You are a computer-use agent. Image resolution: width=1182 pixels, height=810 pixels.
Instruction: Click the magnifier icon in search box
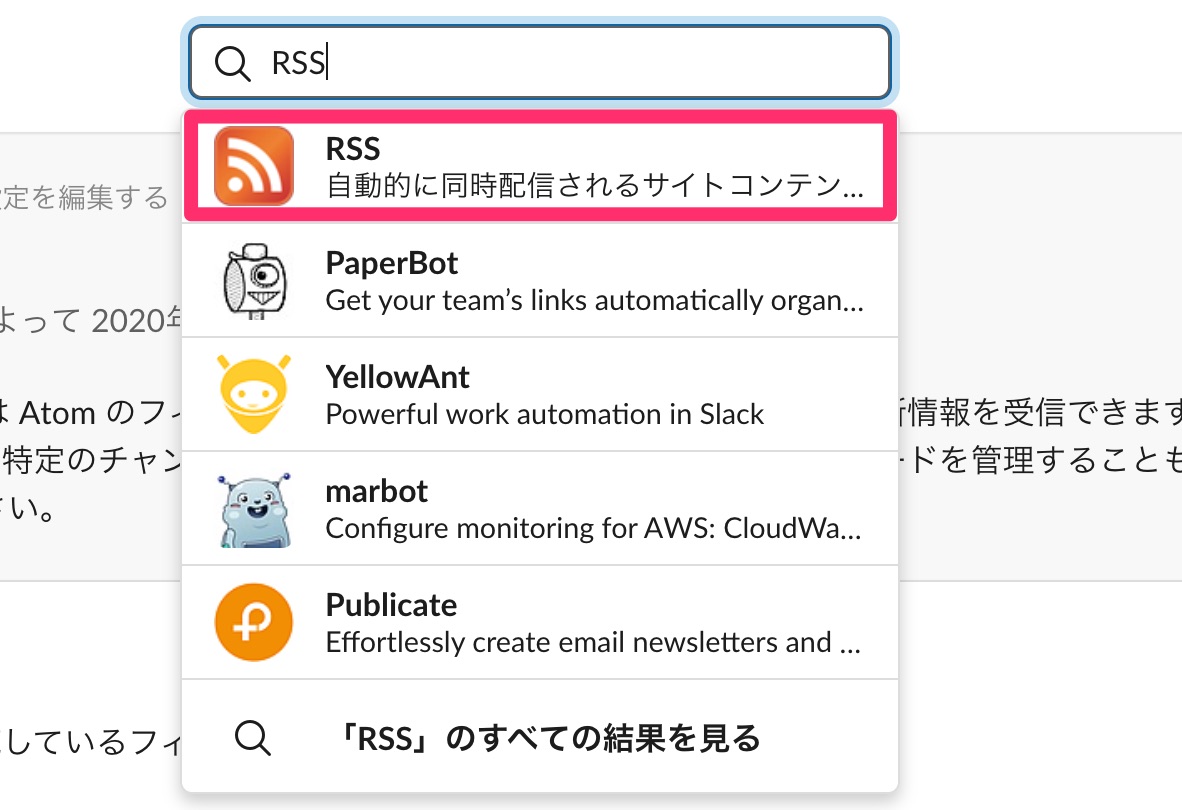coord(232,63)
